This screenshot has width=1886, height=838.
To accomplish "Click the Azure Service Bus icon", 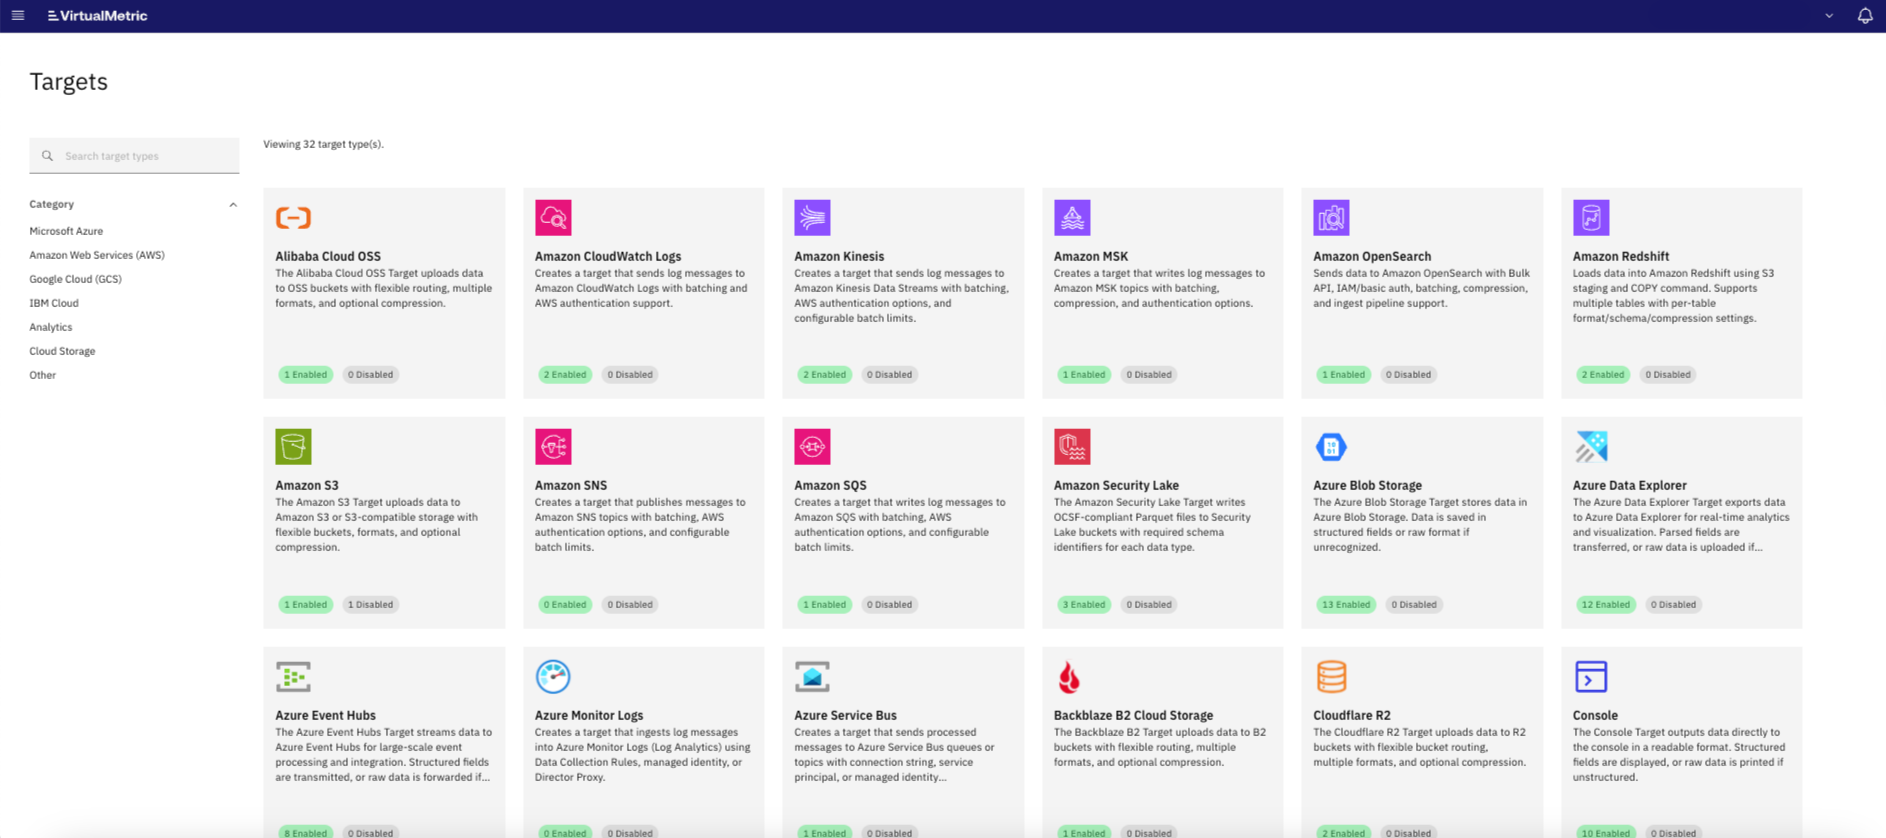I will [812, 676].
